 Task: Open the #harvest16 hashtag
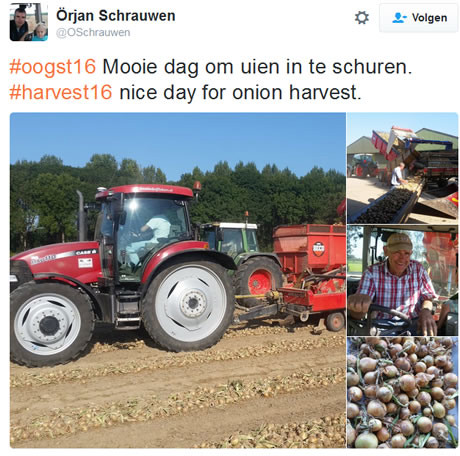pyautogui.click(x=61, y=92)
